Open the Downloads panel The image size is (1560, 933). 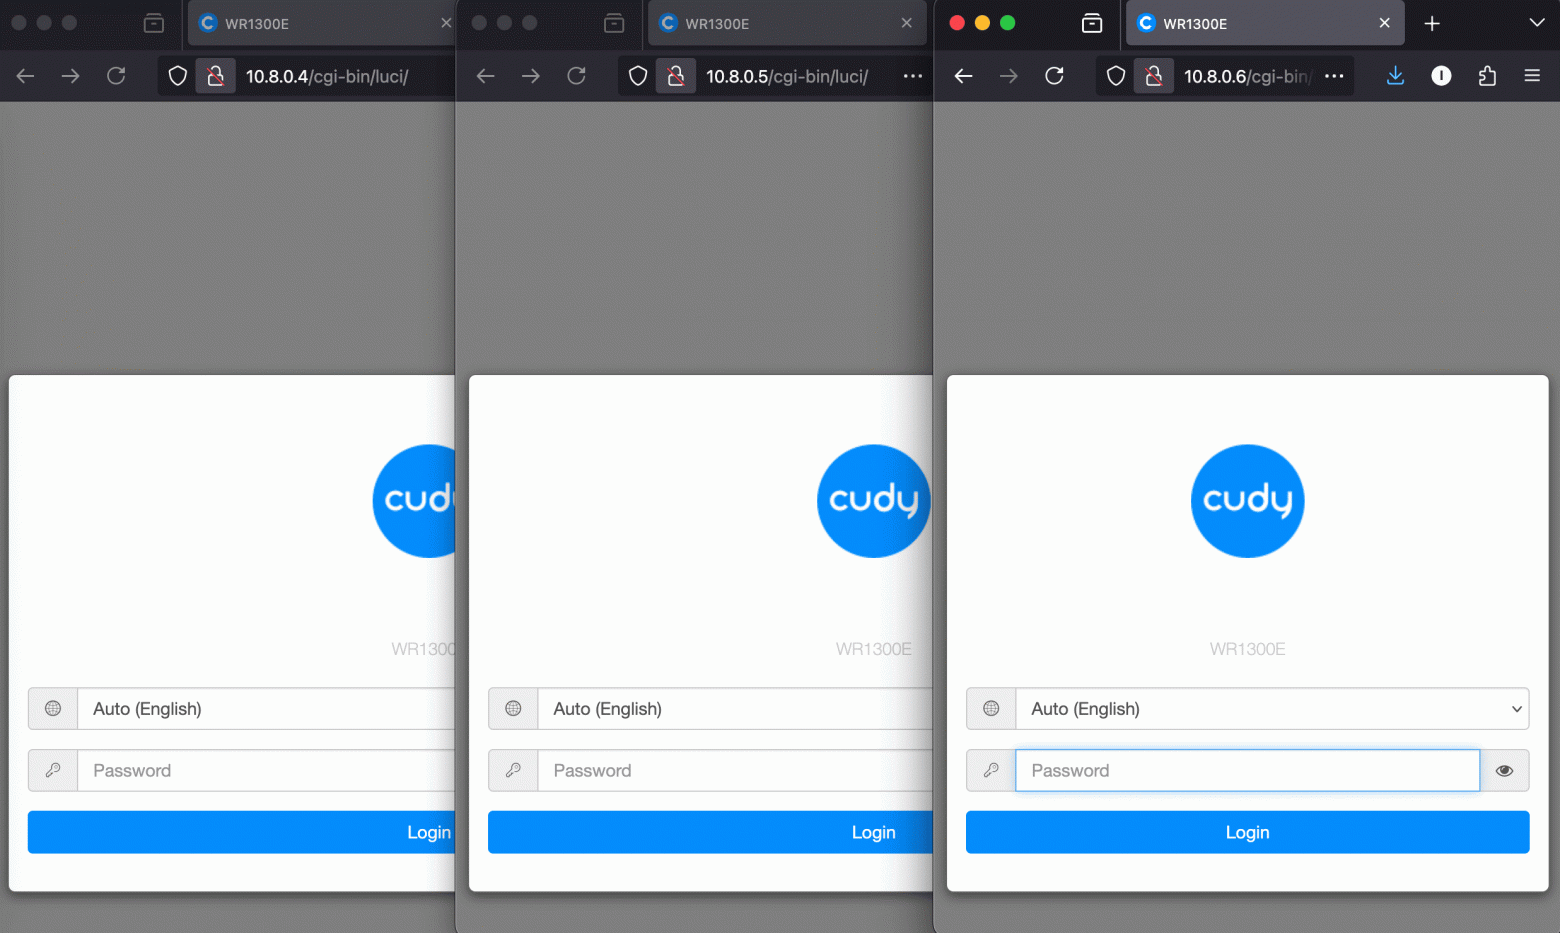tap(1396, 76)
